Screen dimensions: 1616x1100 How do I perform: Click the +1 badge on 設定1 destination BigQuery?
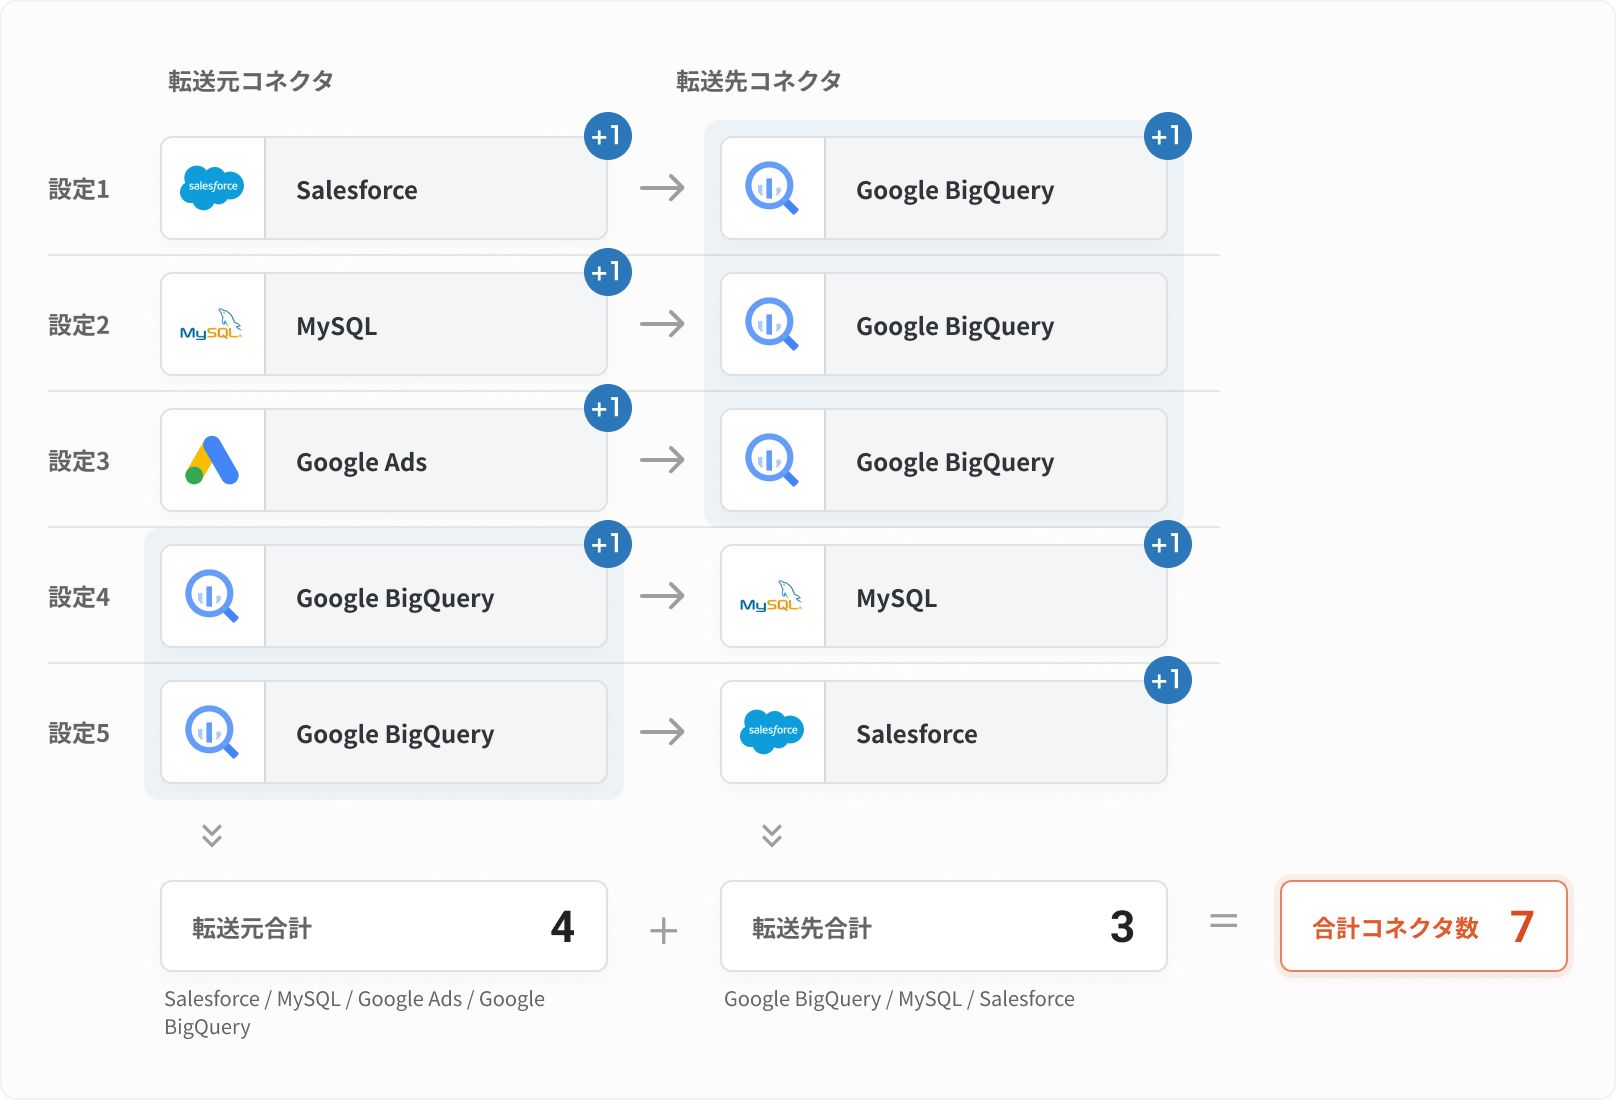[1168, 136]
